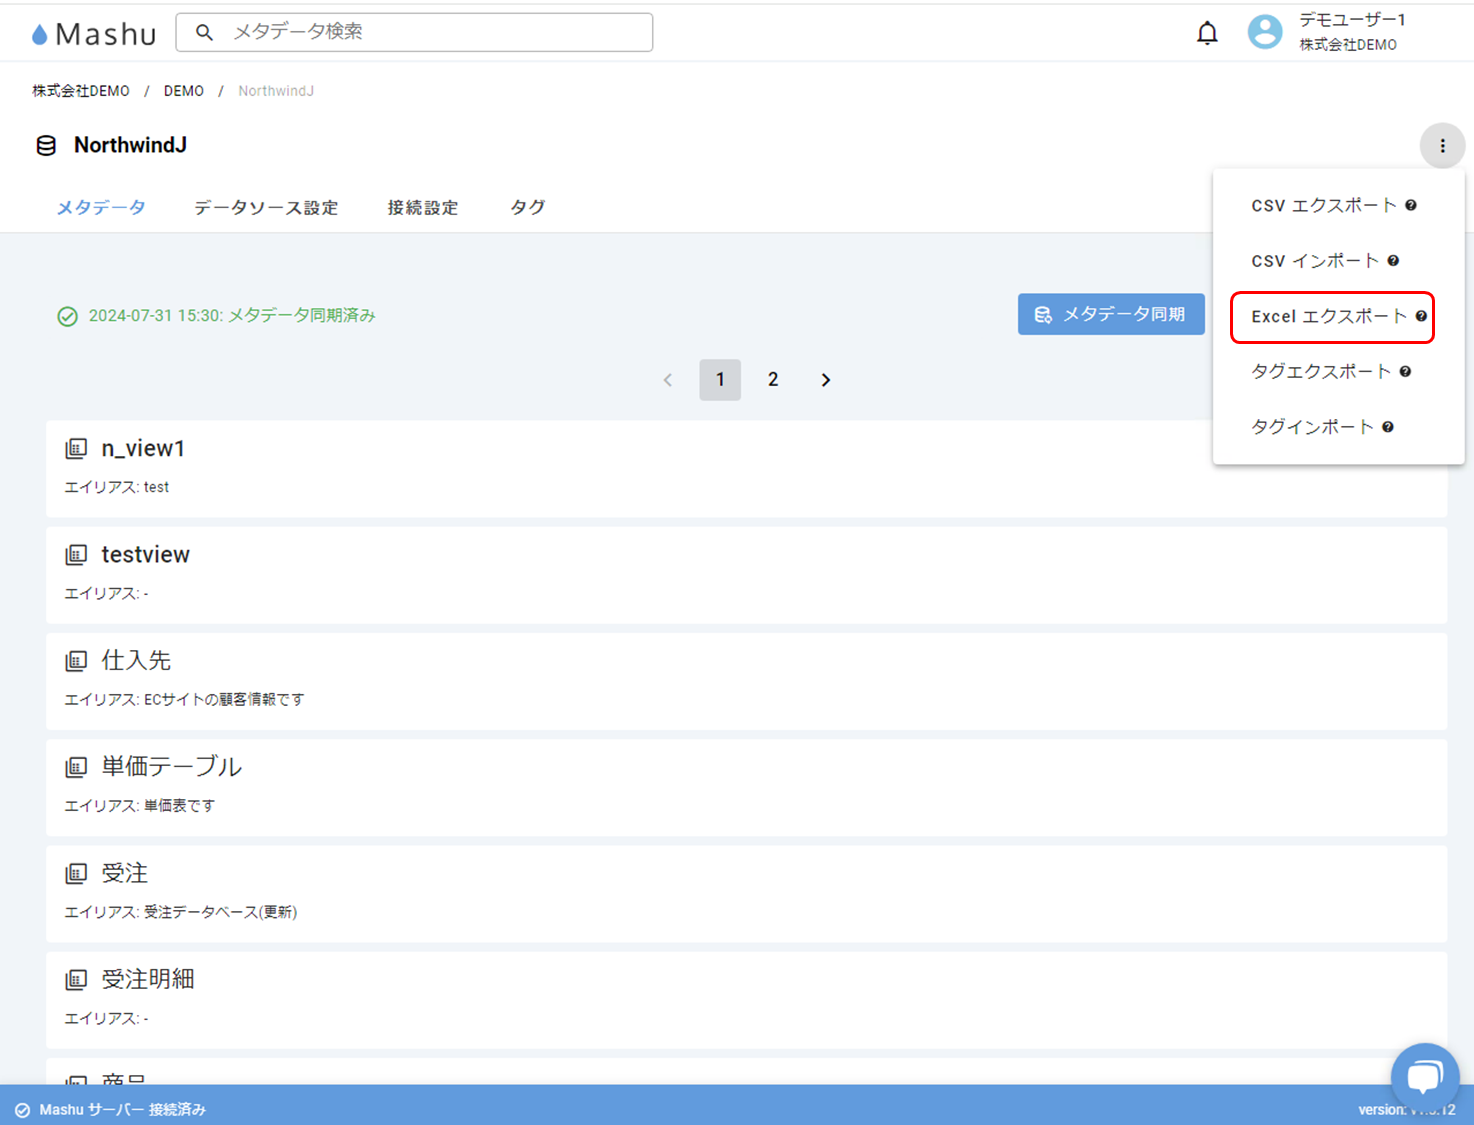Select page 2 in pagination
Viewport: 1474px width, 1125px height.
click(772, 380)
